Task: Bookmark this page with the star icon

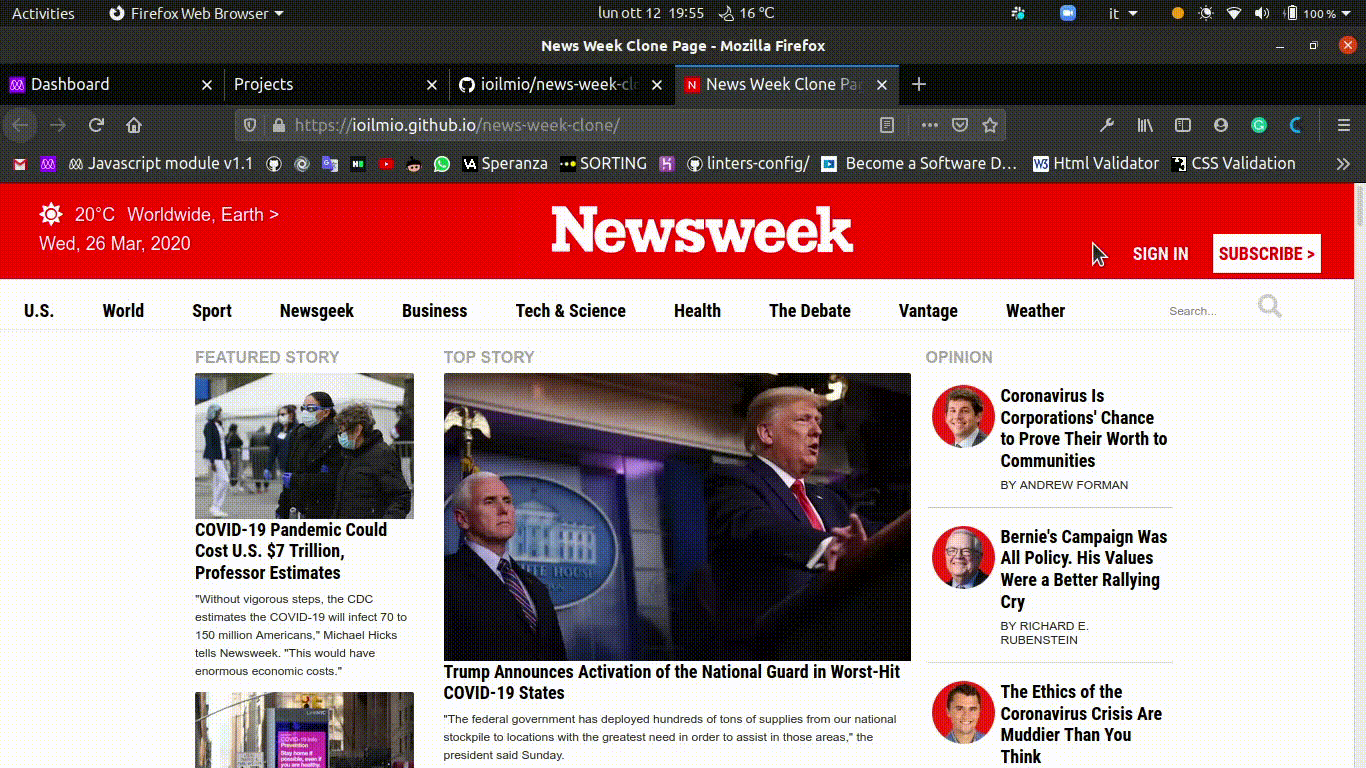Action: (990, 125)
